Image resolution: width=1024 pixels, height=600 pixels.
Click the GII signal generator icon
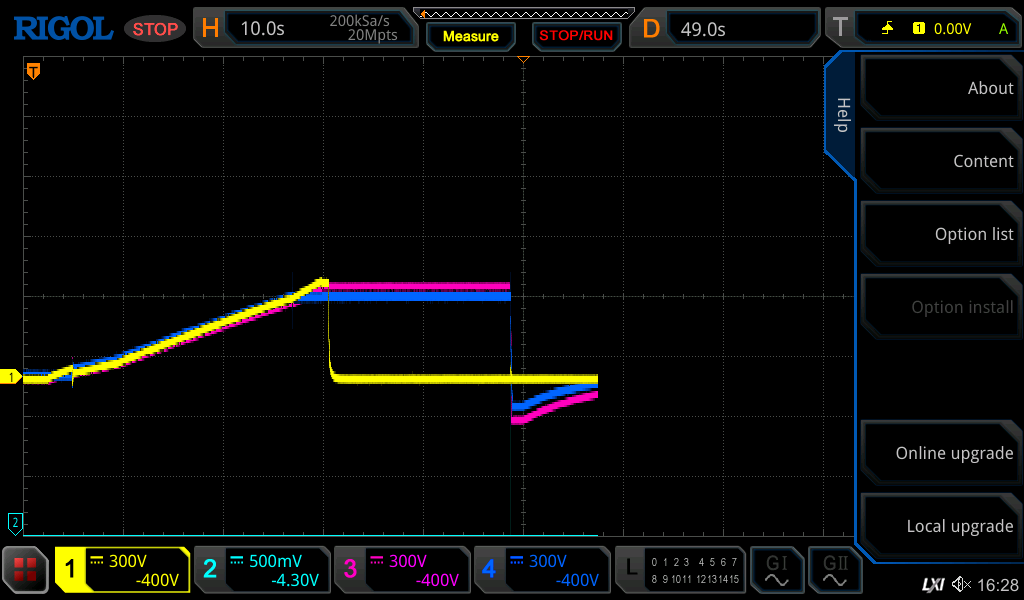pos(835,570)
